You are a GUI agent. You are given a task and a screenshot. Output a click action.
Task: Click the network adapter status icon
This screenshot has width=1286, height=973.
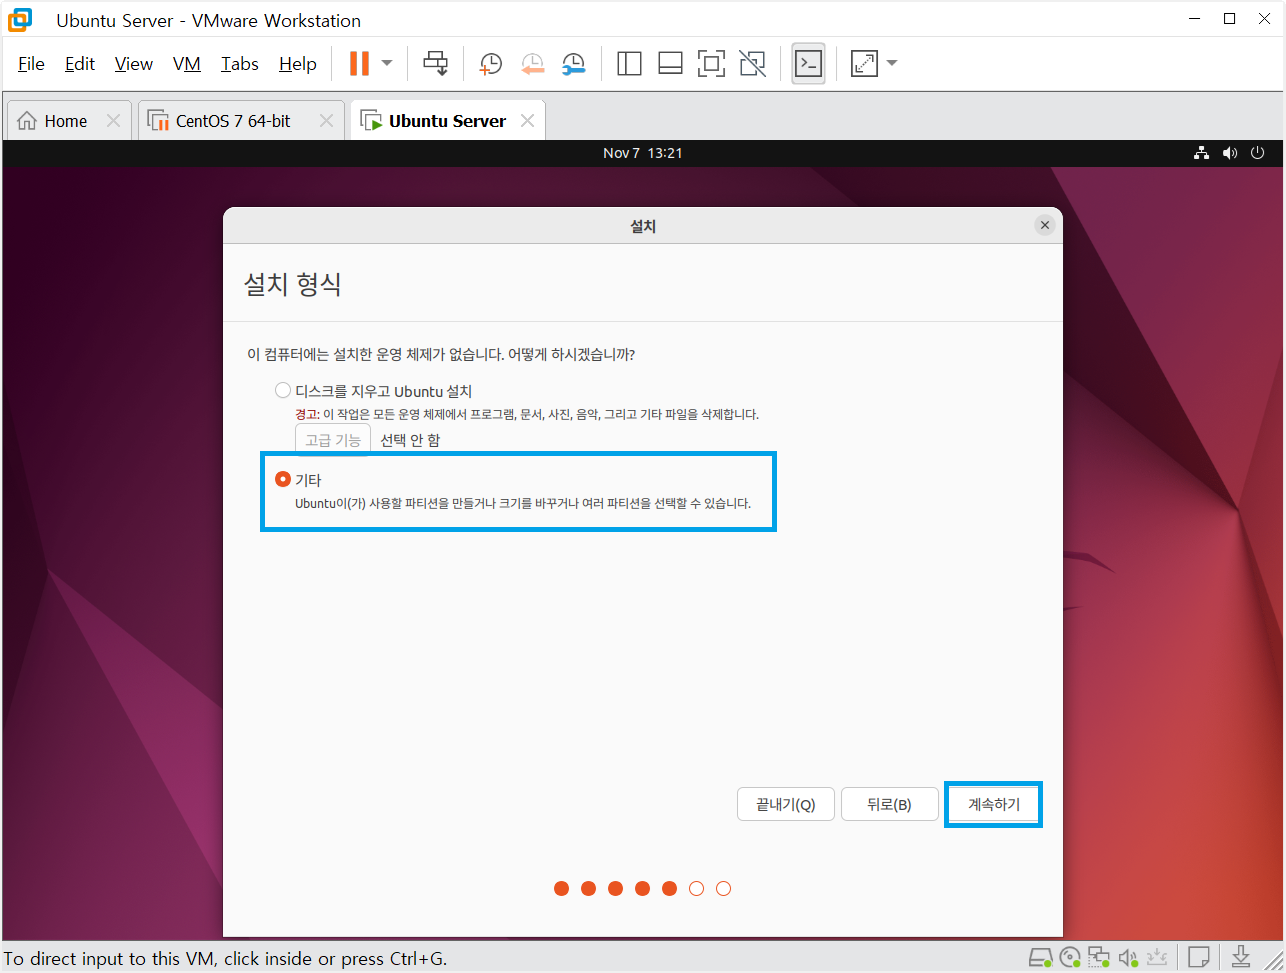pos(1100,958)
